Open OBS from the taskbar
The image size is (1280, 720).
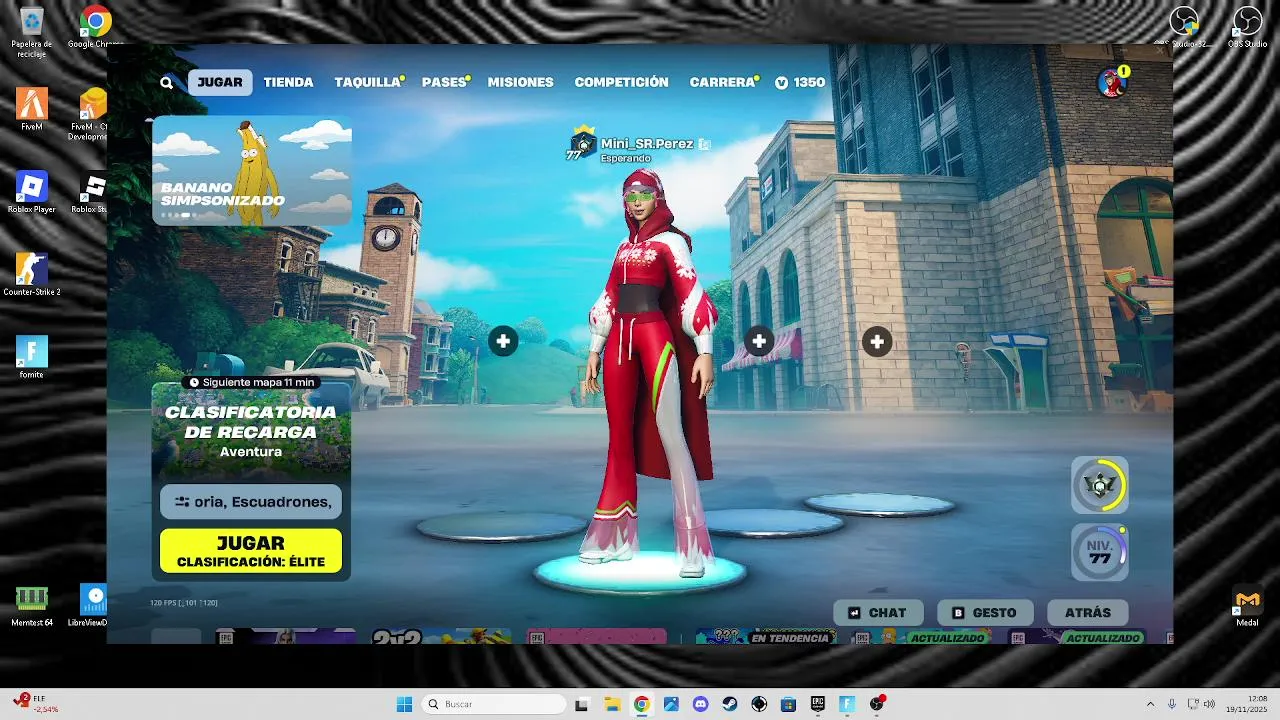tap(877, 704)
